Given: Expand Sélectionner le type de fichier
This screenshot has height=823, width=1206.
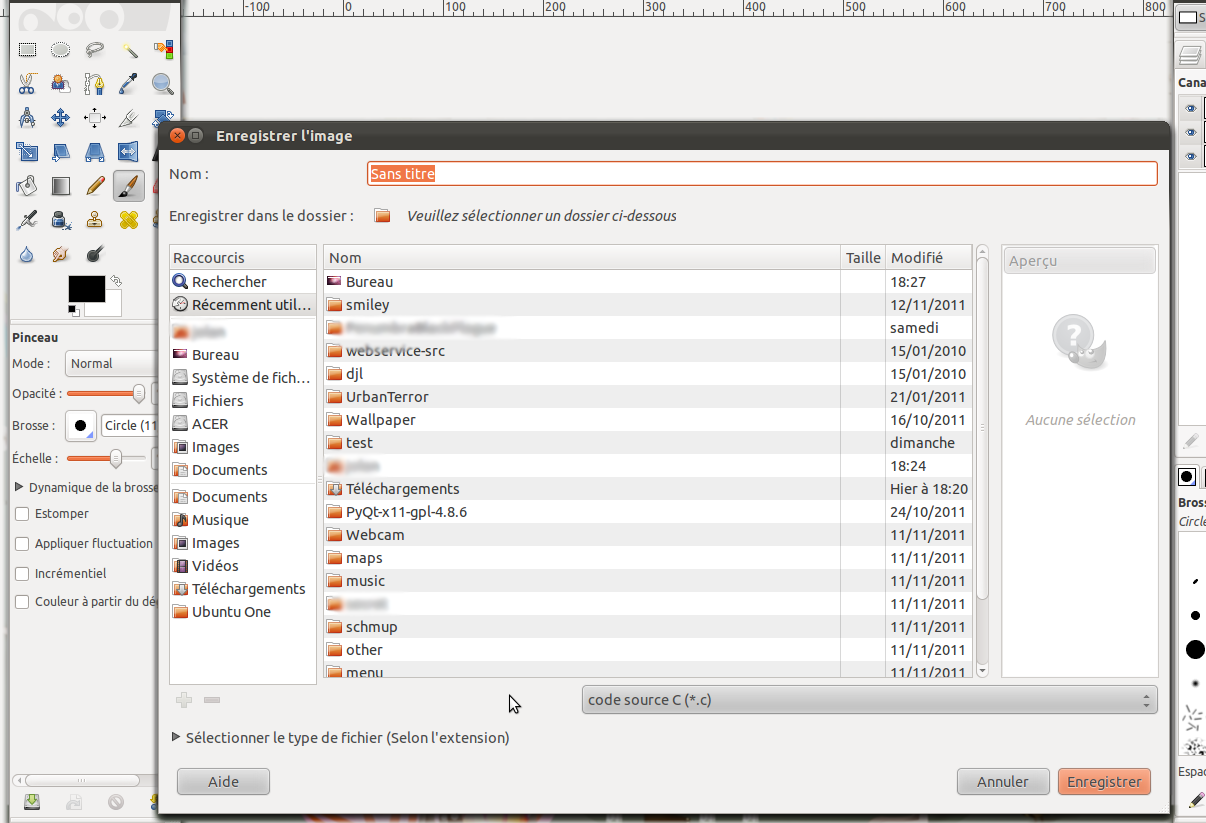Looking at the screenshot, I should [177, 738].
